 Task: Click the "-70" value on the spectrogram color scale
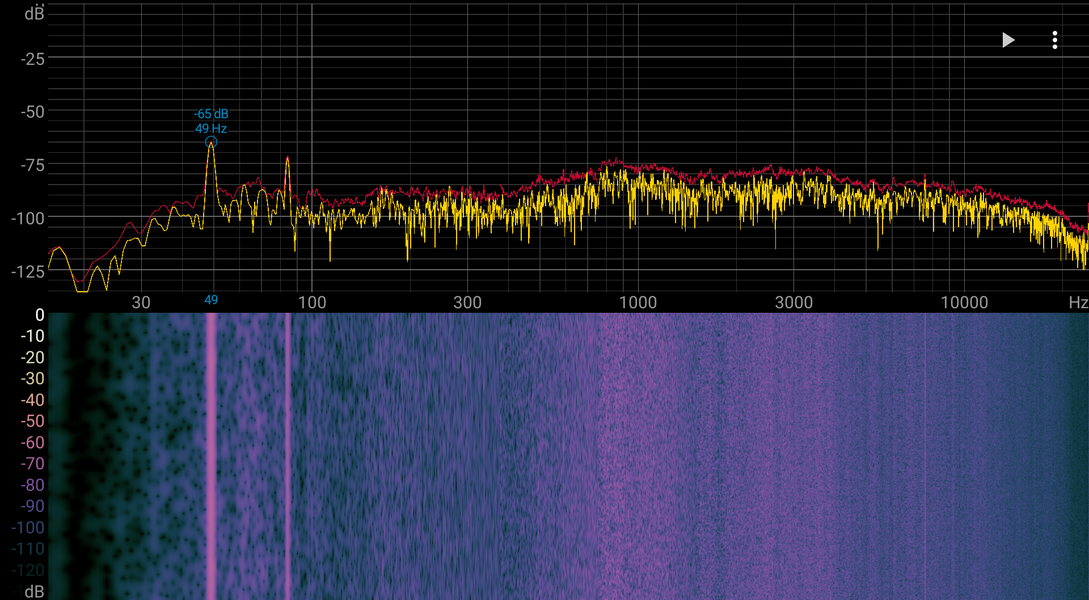32,464
